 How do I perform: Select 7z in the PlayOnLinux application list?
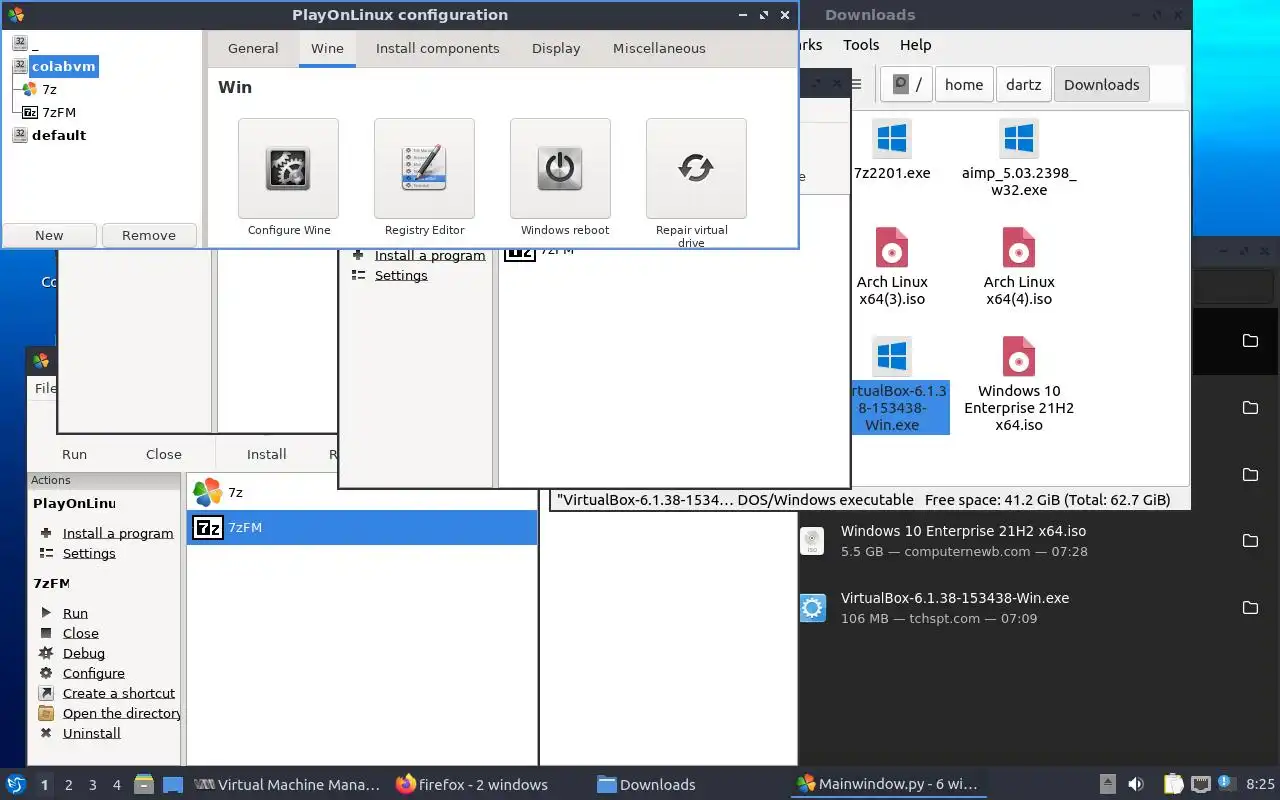[362, 492]
